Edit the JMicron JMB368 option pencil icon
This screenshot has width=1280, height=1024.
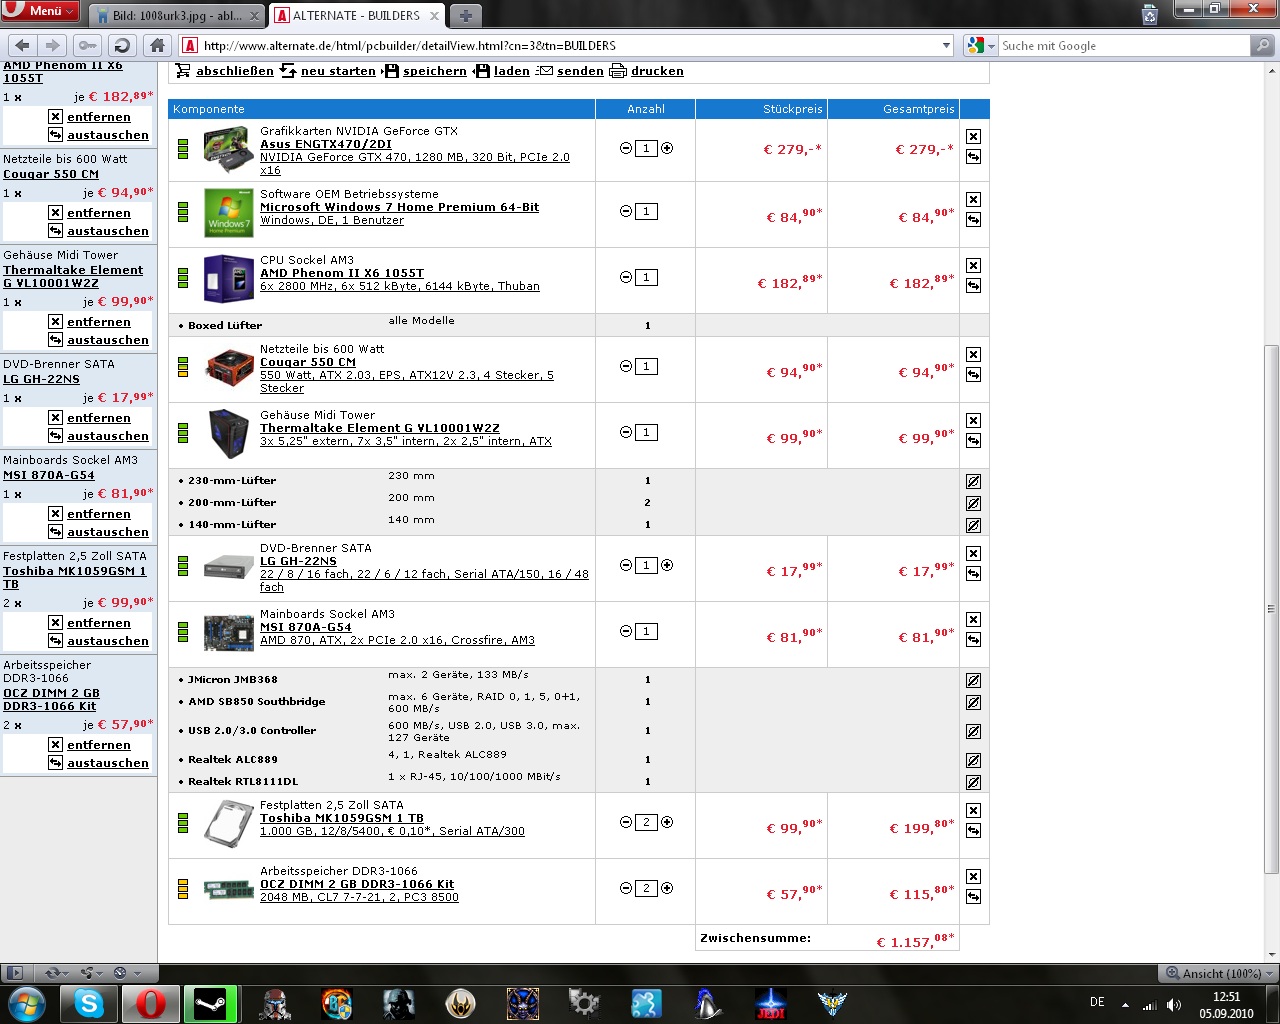973,680
